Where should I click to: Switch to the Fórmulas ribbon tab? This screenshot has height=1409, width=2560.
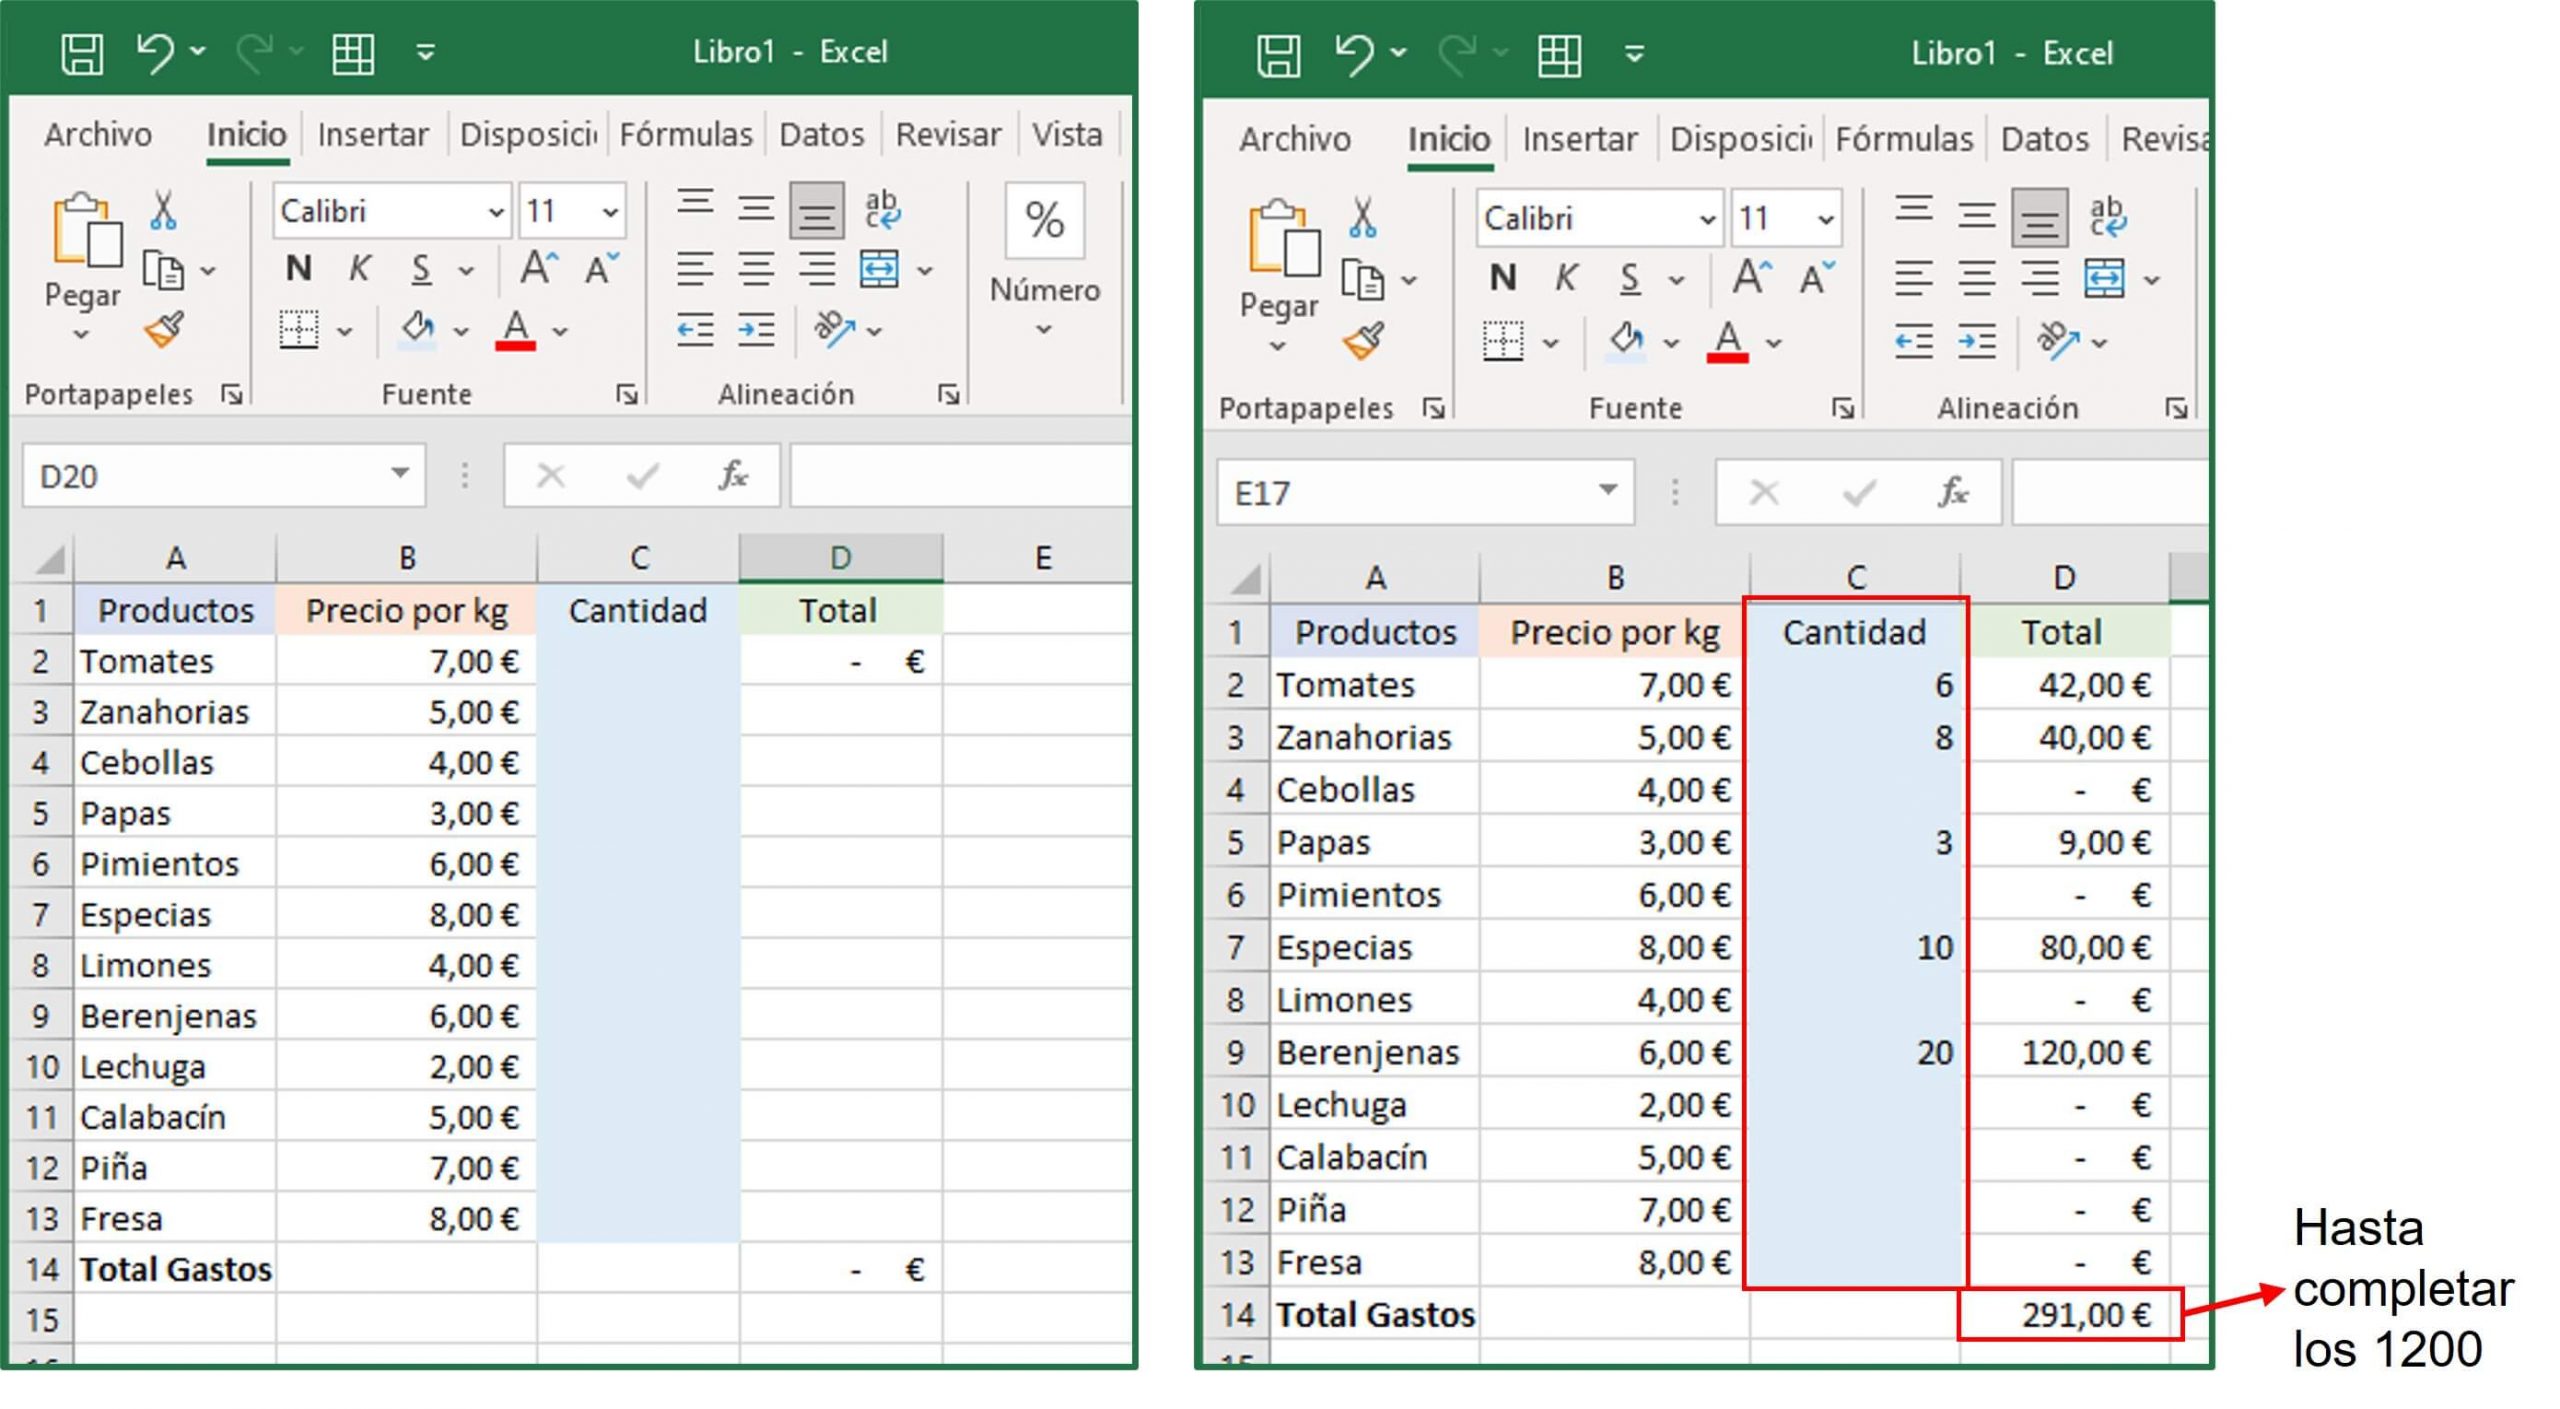[x=688, y=134]
